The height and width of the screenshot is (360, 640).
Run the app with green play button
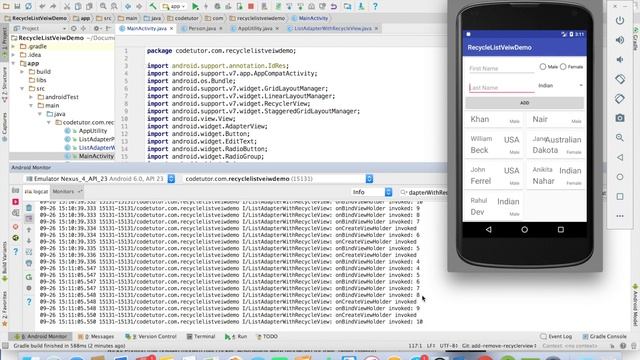195,6
